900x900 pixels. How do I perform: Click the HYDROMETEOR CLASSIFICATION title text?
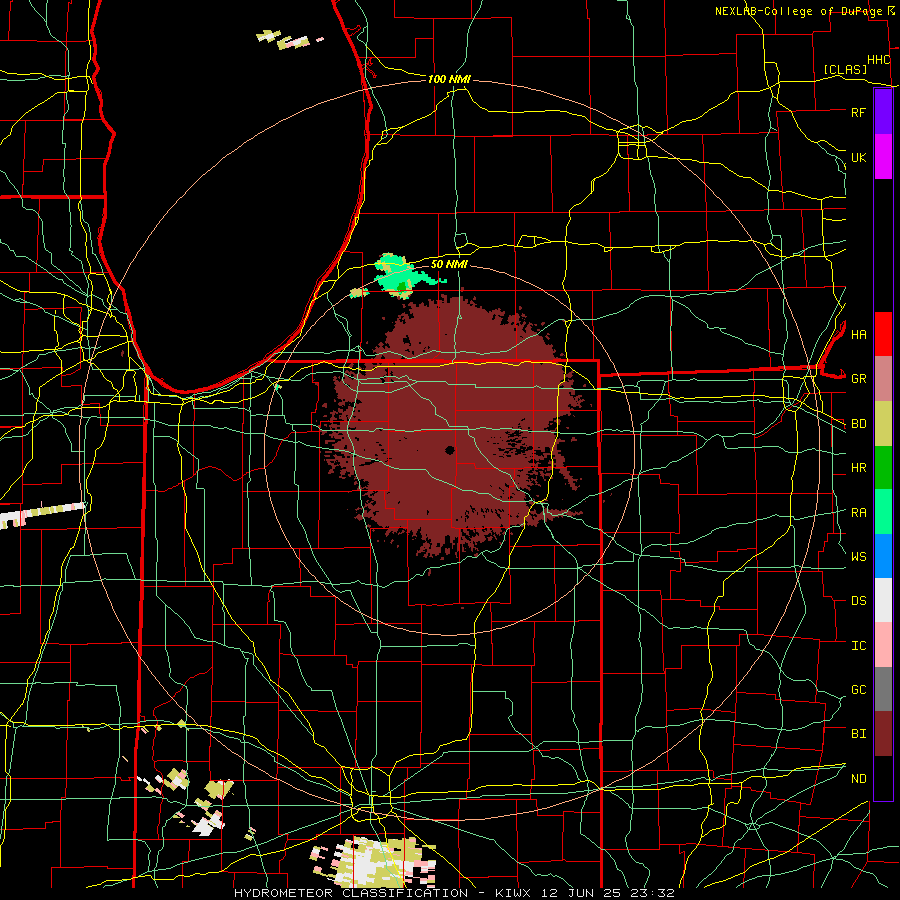pyautogui.click(x=351, y=893)
